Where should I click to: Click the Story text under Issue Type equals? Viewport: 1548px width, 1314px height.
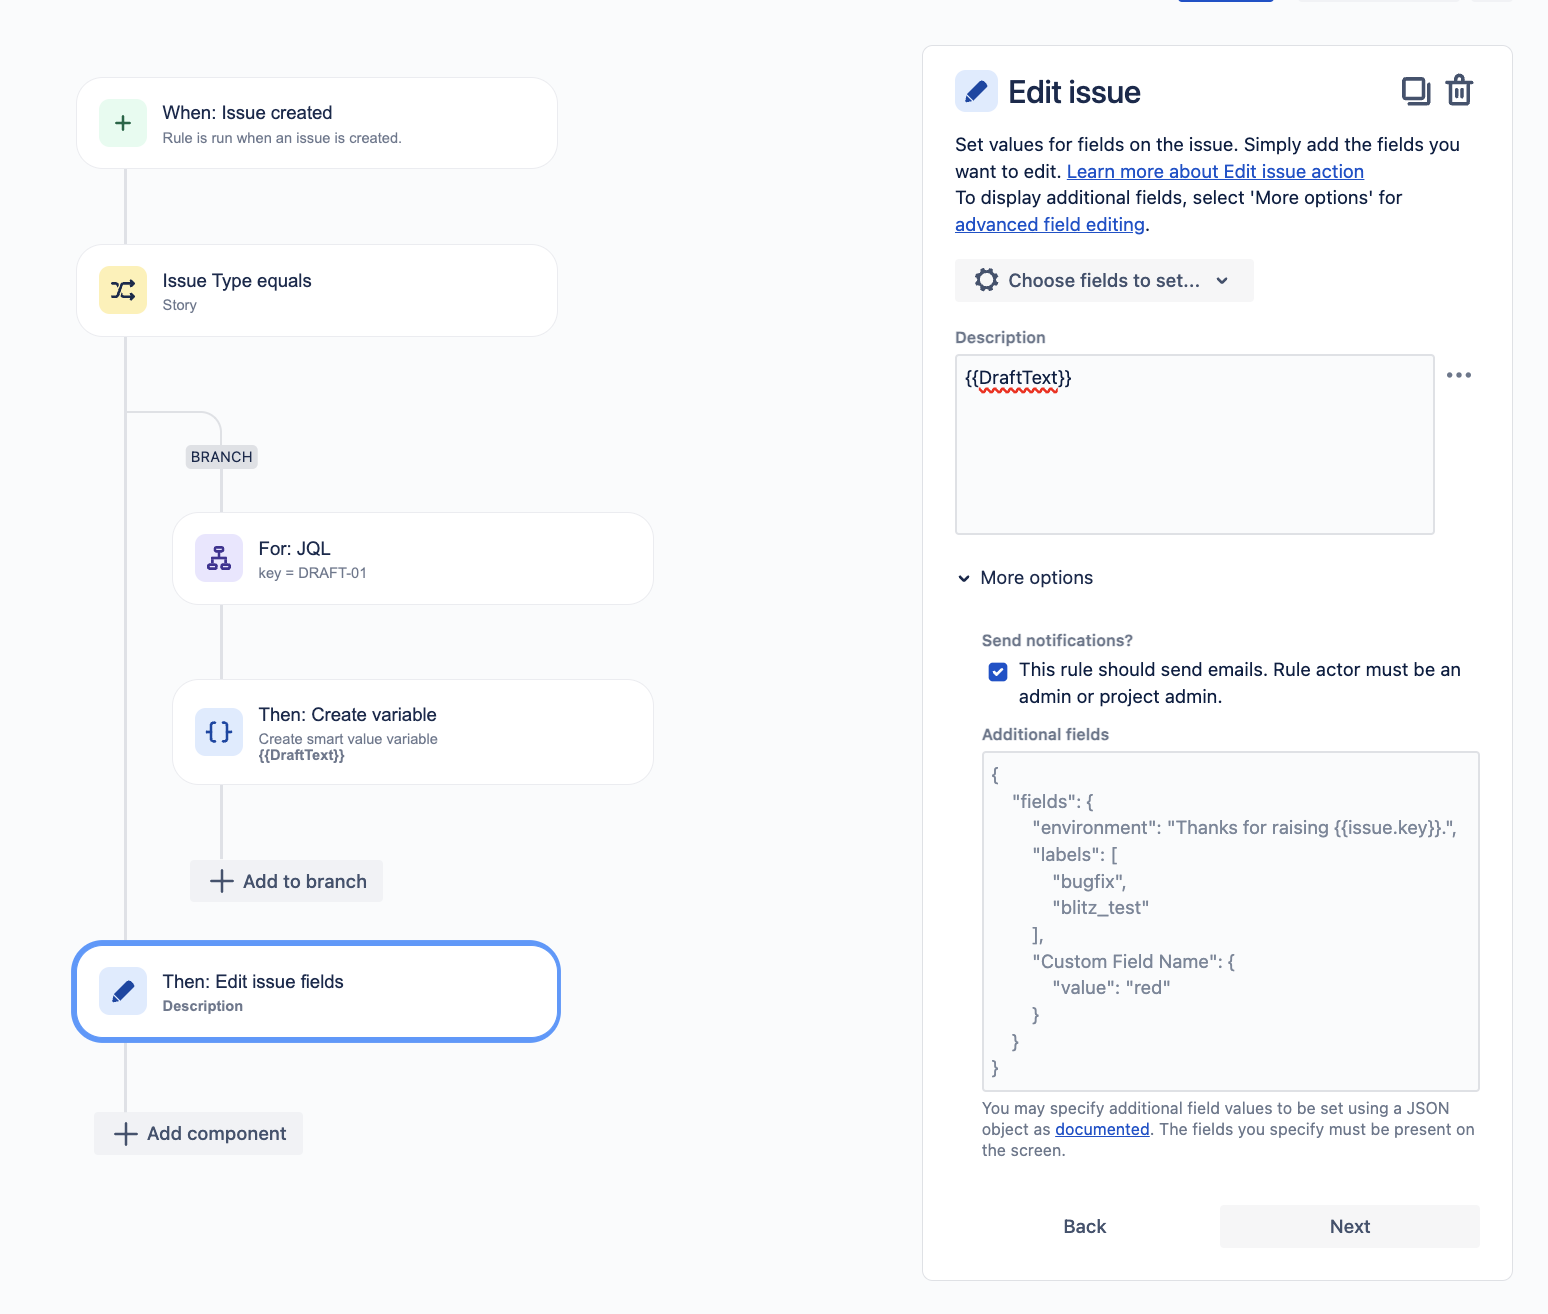tap(180, 305)
